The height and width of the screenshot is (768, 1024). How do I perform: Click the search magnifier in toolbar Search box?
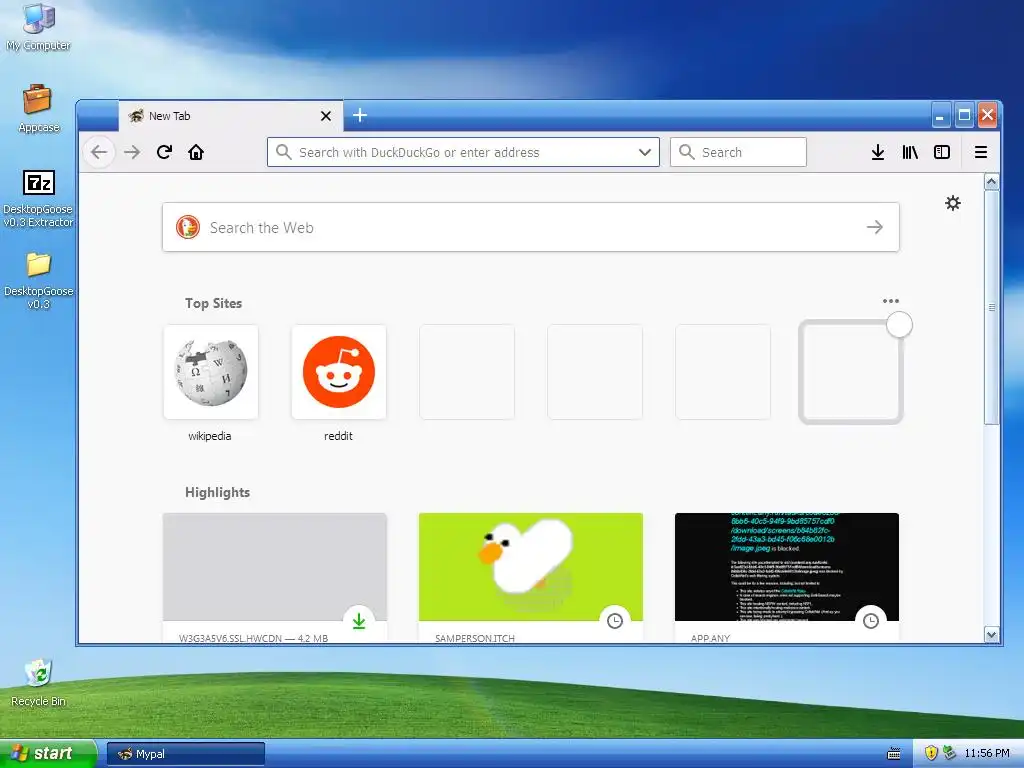pyautogui.click(x=686, y=152)
